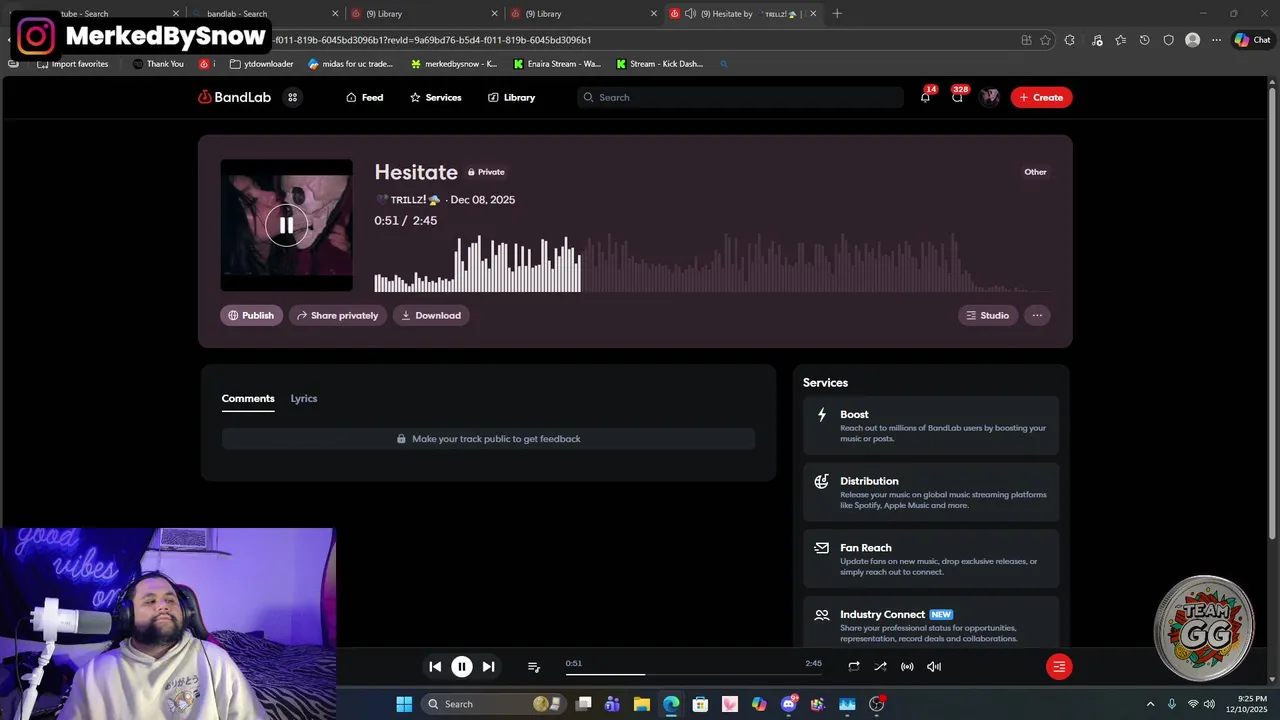
Task: Switch to the Lyrics tab
Action: [304, 398]
